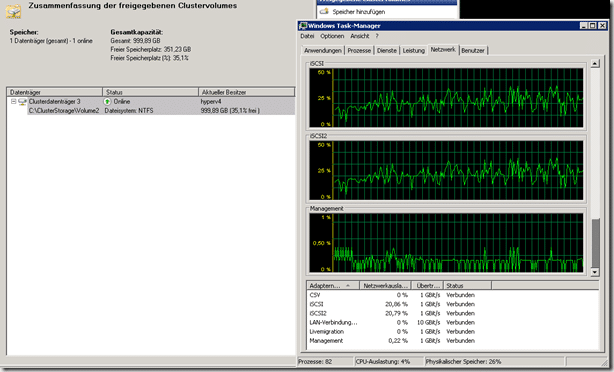Sort by Status column in cluster list
This screenshot has width=614, height=372.
(x=150, y=92)
